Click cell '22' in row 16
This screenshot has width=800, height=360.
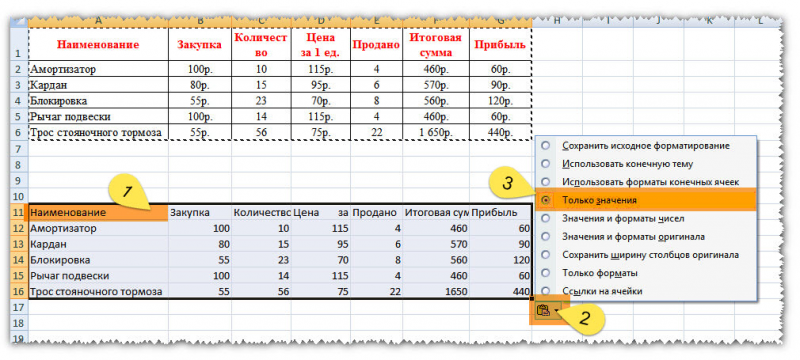pyautogui.click(x=377, y=292)
